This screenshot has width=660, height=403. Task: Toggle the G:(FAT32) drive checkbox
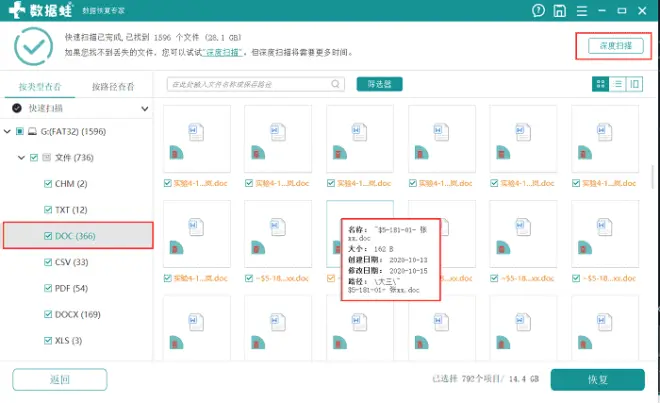pyautogui.click(x=20, y=131)
